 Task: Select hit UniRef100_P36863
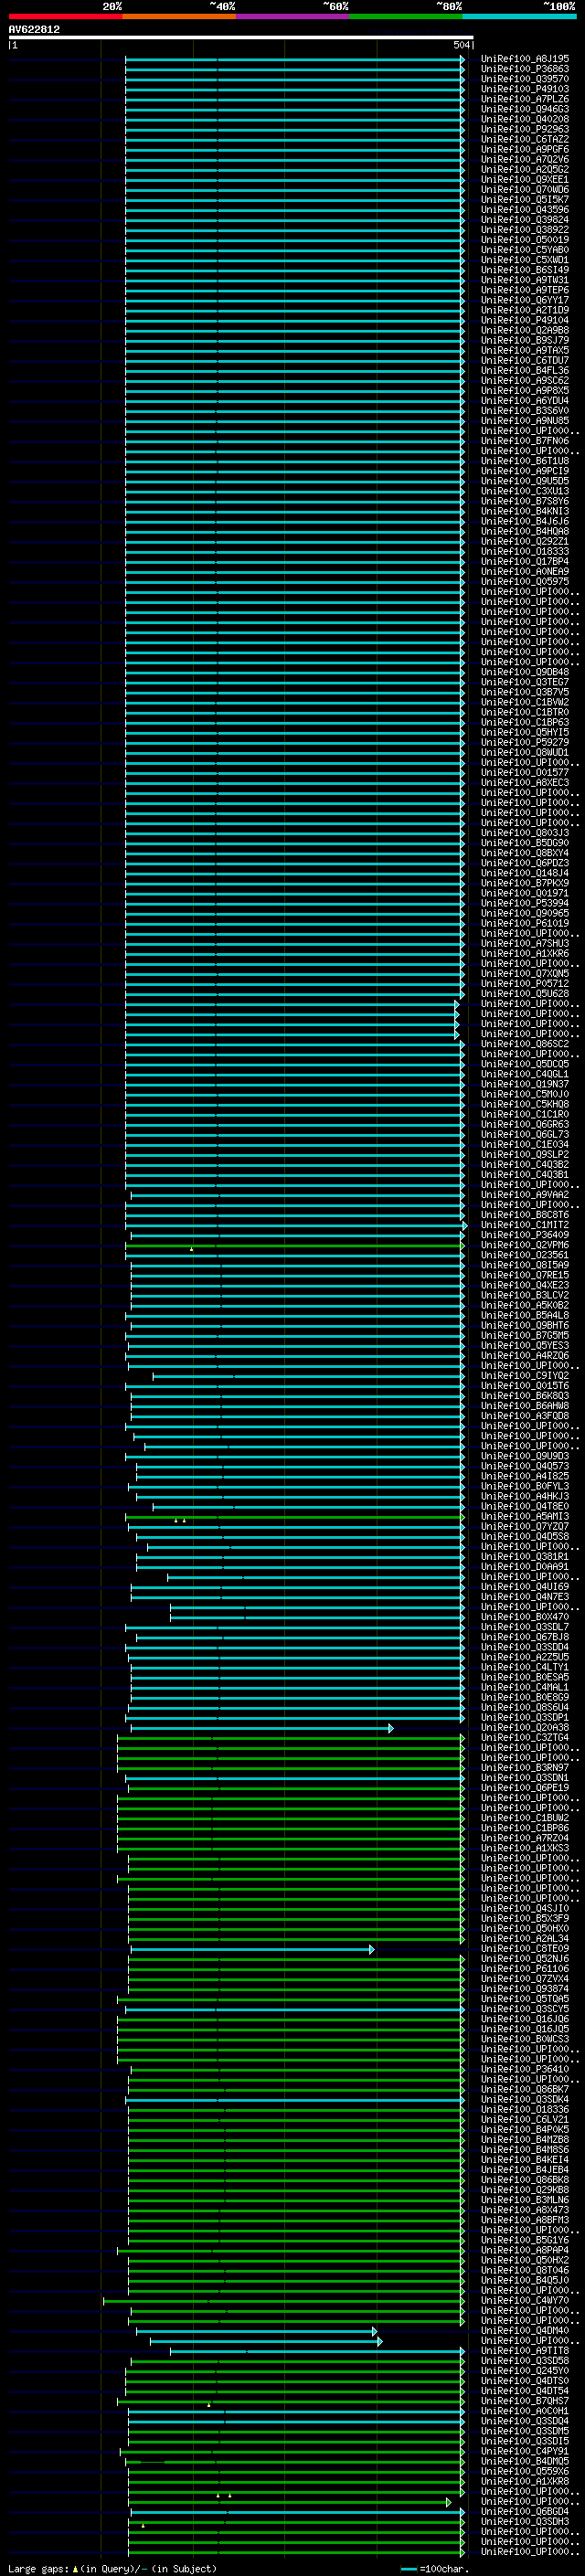(x=525, y=69)
